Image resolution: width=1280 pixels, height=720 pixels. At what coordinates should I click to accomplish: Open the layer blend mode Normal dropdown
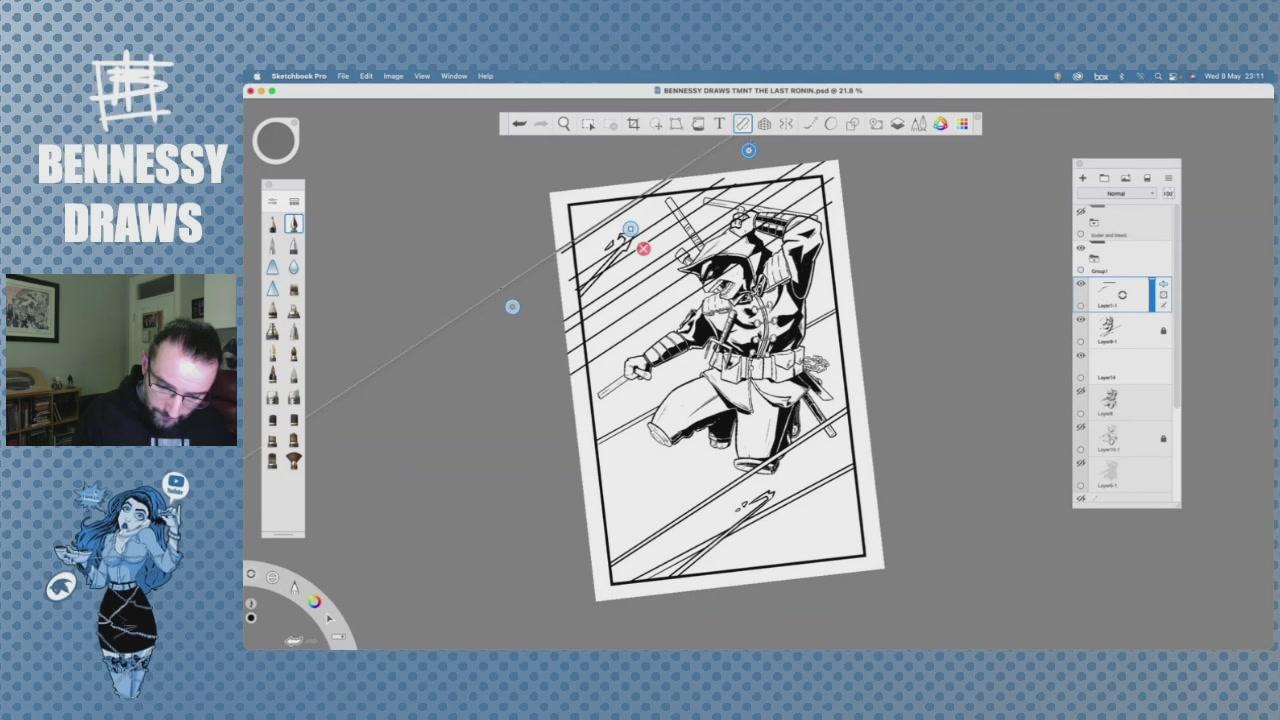pyautogui.click(x=1117, y=194)
